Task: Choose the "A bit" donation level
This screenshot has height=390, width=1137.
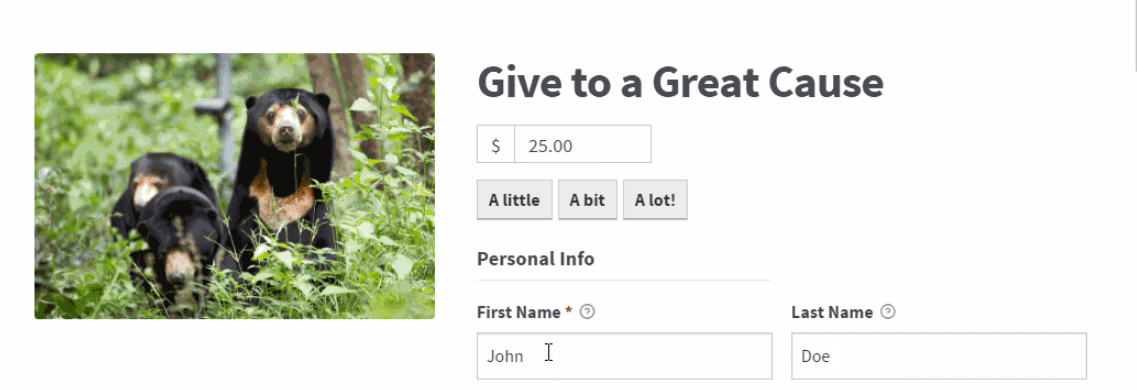Action: [587, 200]
